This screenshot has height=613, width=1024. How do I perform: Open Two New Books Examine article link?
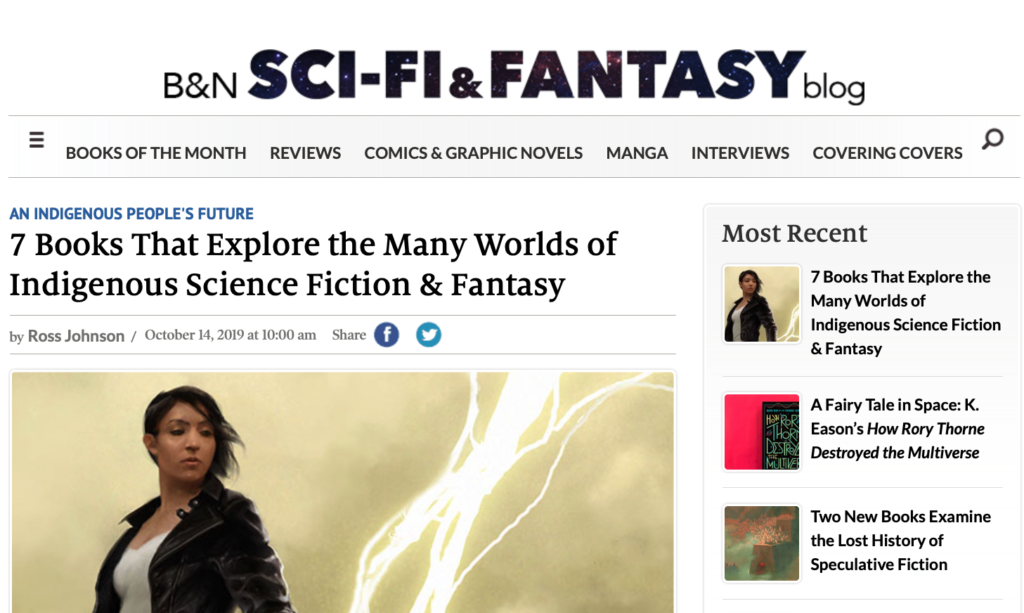click(x=901, y=541)
